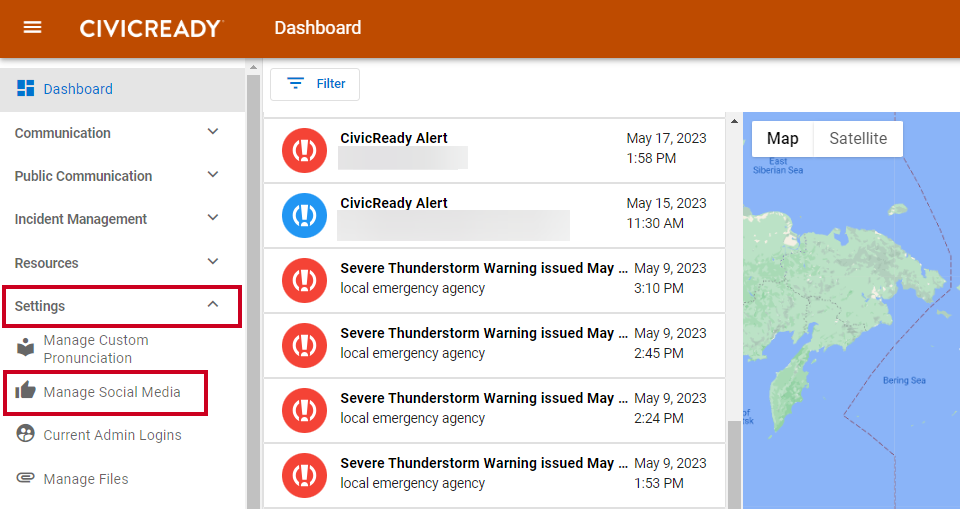Click the alert list scrollbar thumb
This screenshot has height=509, width=960.
click(x=734, y=465)
